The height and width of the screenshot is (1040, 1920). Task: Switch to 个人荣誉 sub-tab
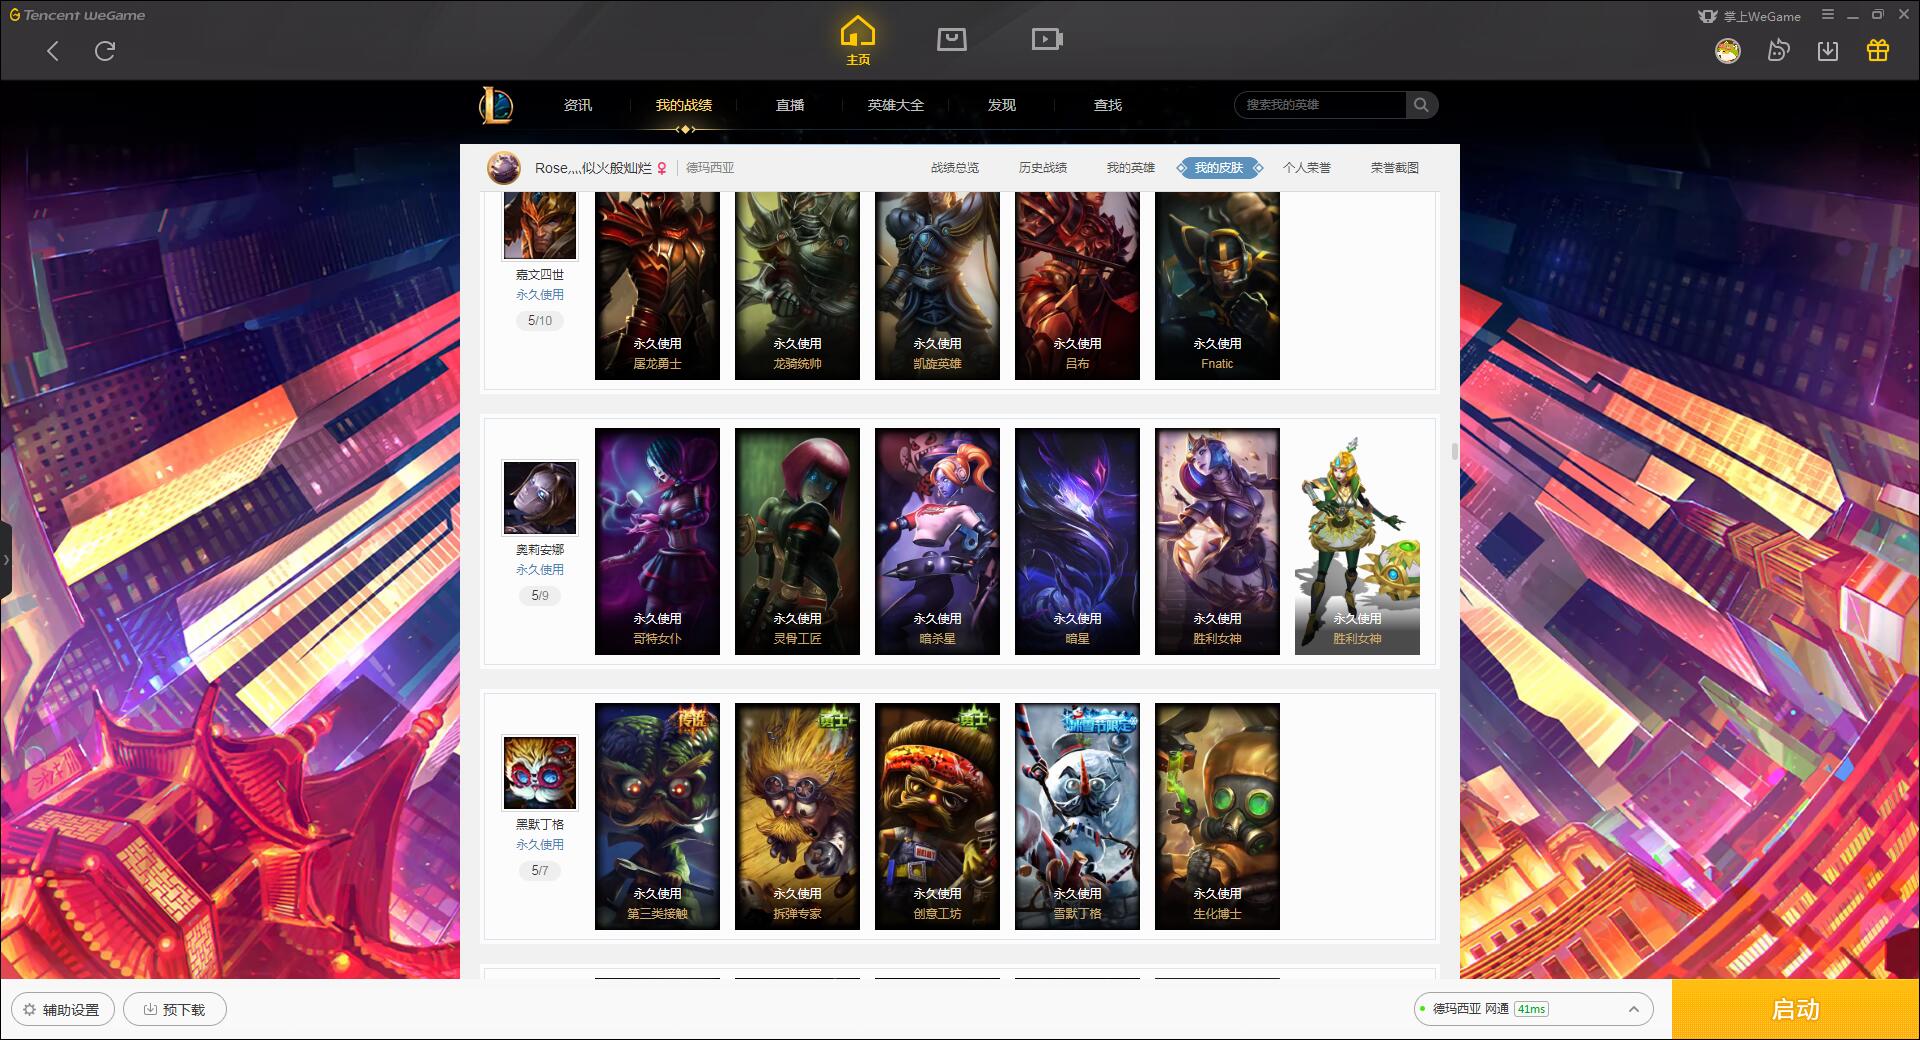tap(1307, 168)
